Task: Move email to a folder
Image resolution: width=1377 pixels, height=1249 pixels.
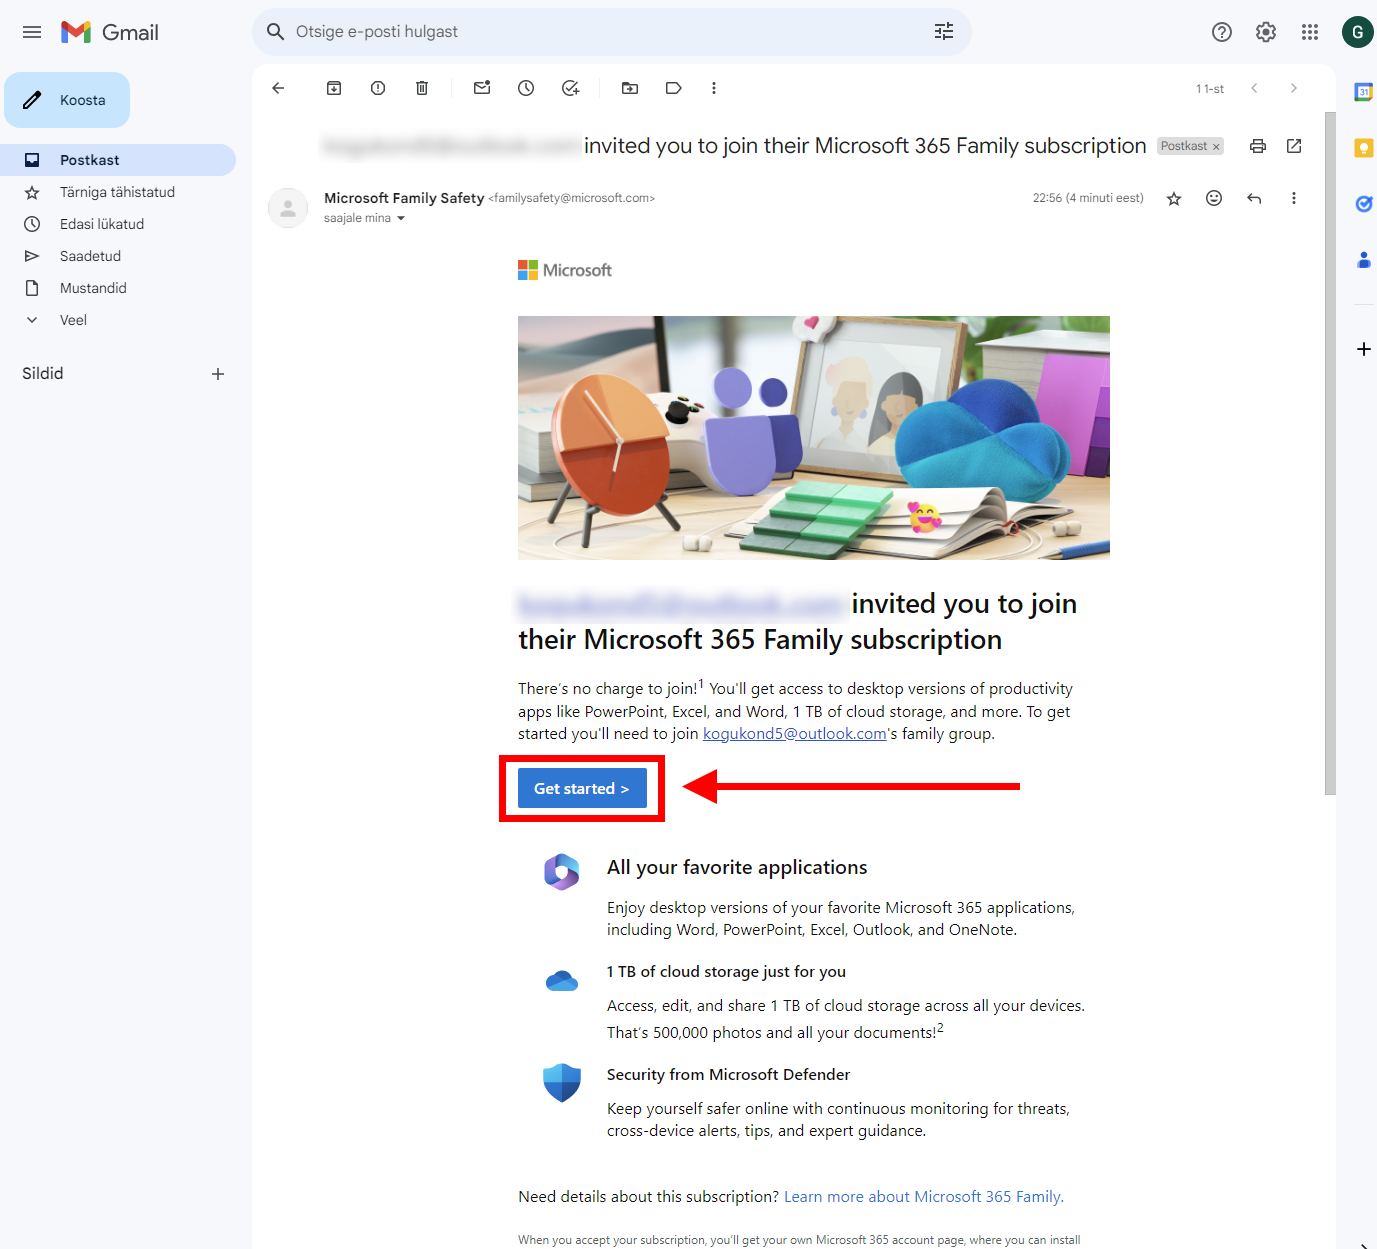Action: (630, 88)
